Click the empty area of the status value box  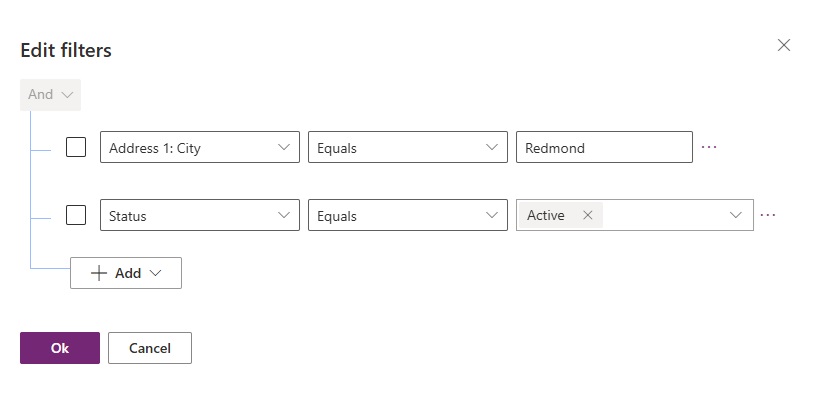point(664,215)
